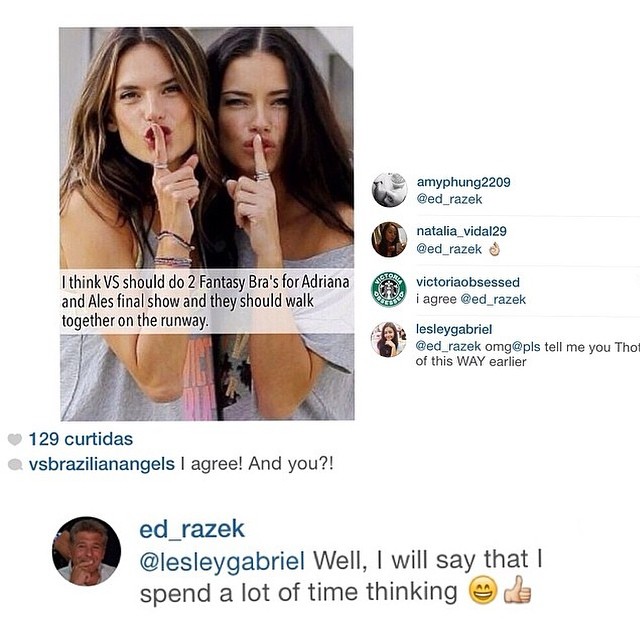Screen dimensions: 640x640
Task: Open the lesleygabriel commenter username
Action: [x=454, y=329]
